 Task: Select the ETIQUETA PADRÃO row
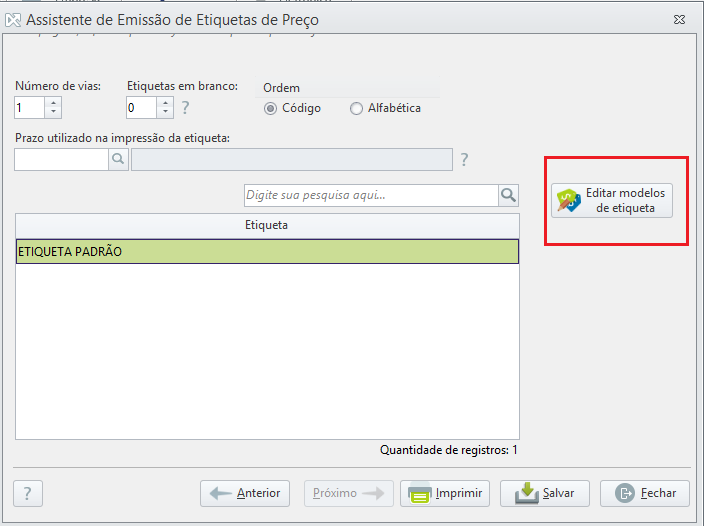267,251
